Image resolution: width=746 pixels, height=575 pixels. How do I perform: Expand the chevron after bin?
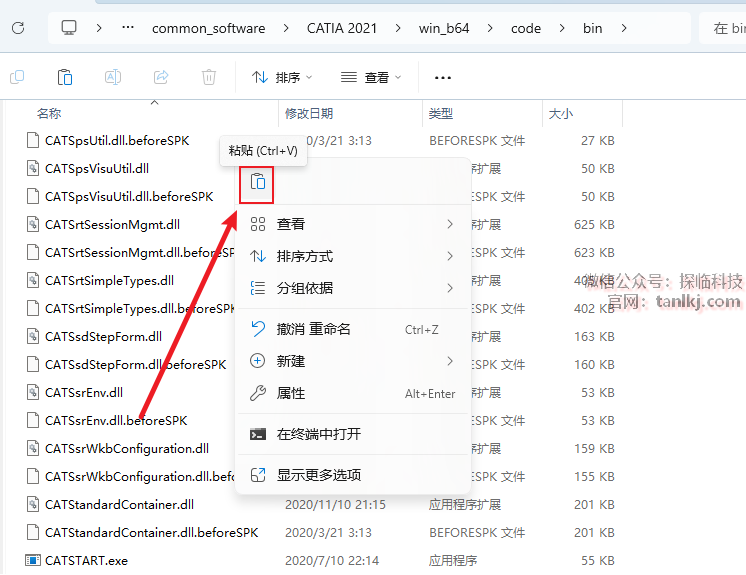pos(624,28)
